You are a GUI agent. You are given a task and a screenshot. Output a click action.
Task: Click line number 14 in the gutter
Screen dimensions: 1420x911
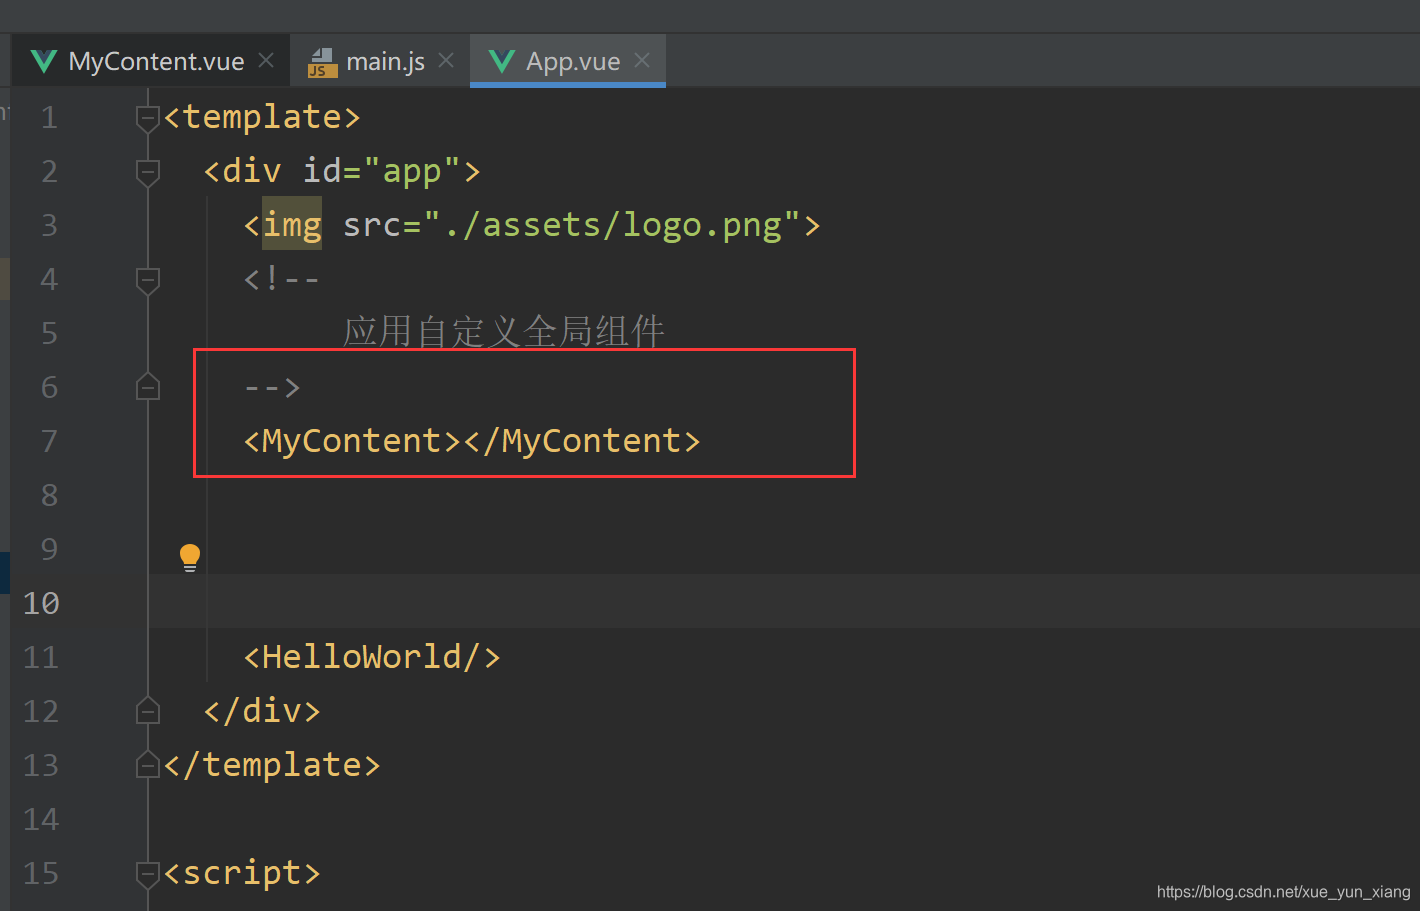41,819
